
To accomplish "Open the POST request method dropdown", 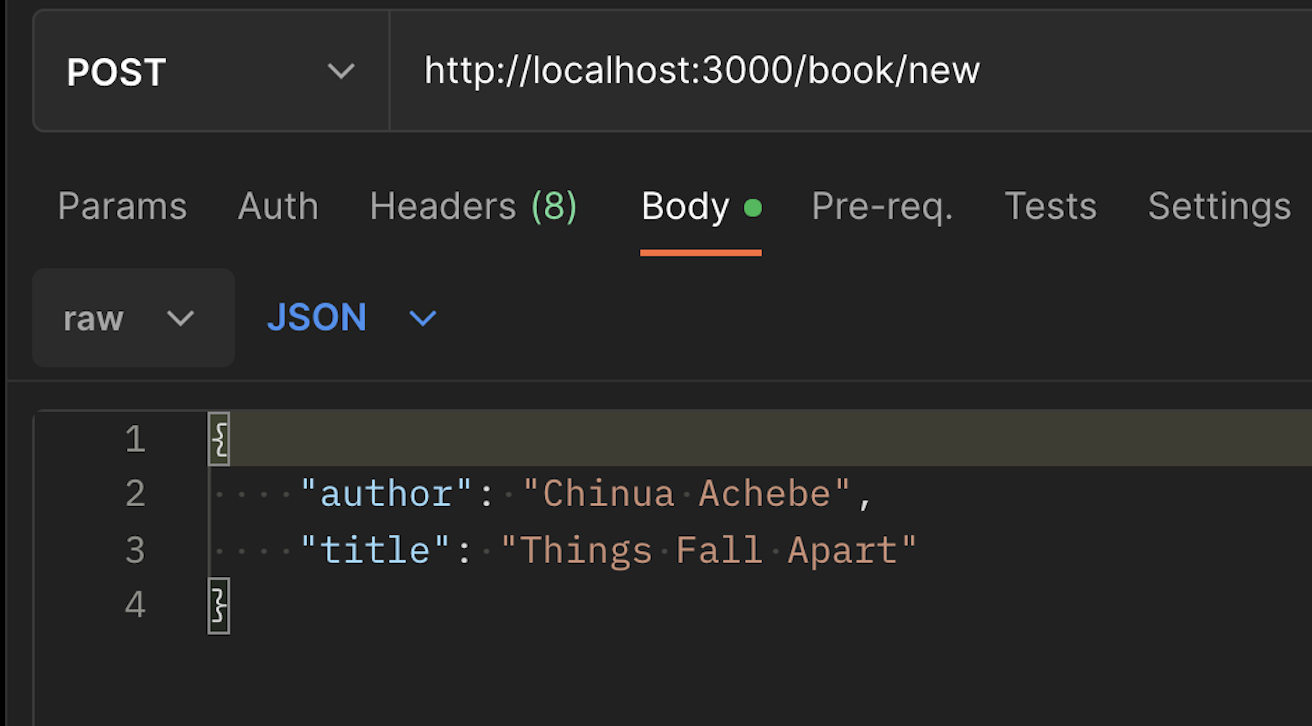I will tap(211, 72).
